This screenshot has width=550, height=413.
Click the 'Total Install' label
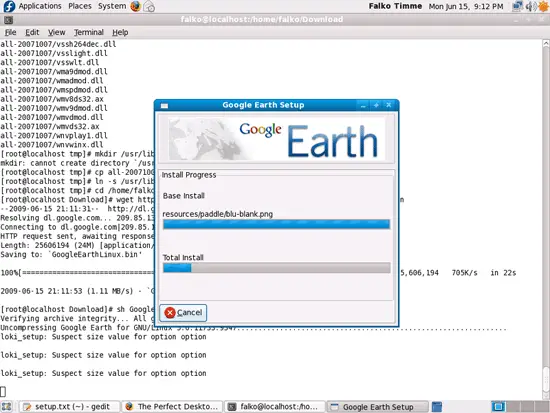[183, 258]
